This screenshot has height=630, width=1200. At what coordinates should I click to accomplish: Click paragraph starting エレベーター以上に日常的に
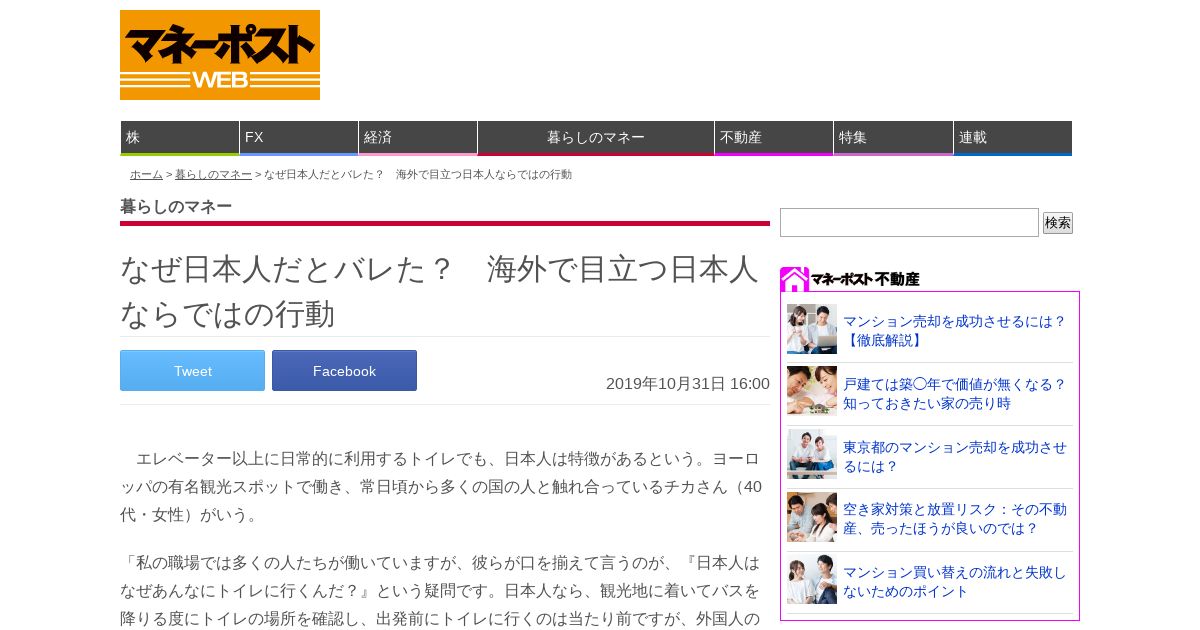pos(441,486)
